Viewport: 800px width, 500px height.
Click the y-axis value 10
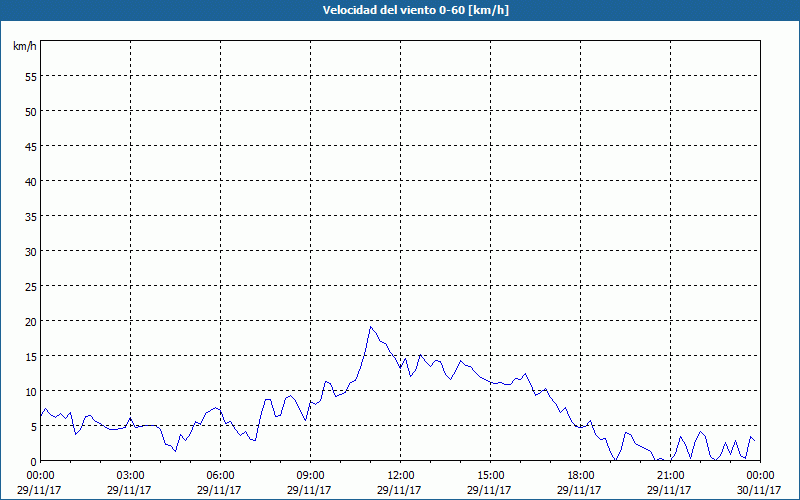click(31, 392)
